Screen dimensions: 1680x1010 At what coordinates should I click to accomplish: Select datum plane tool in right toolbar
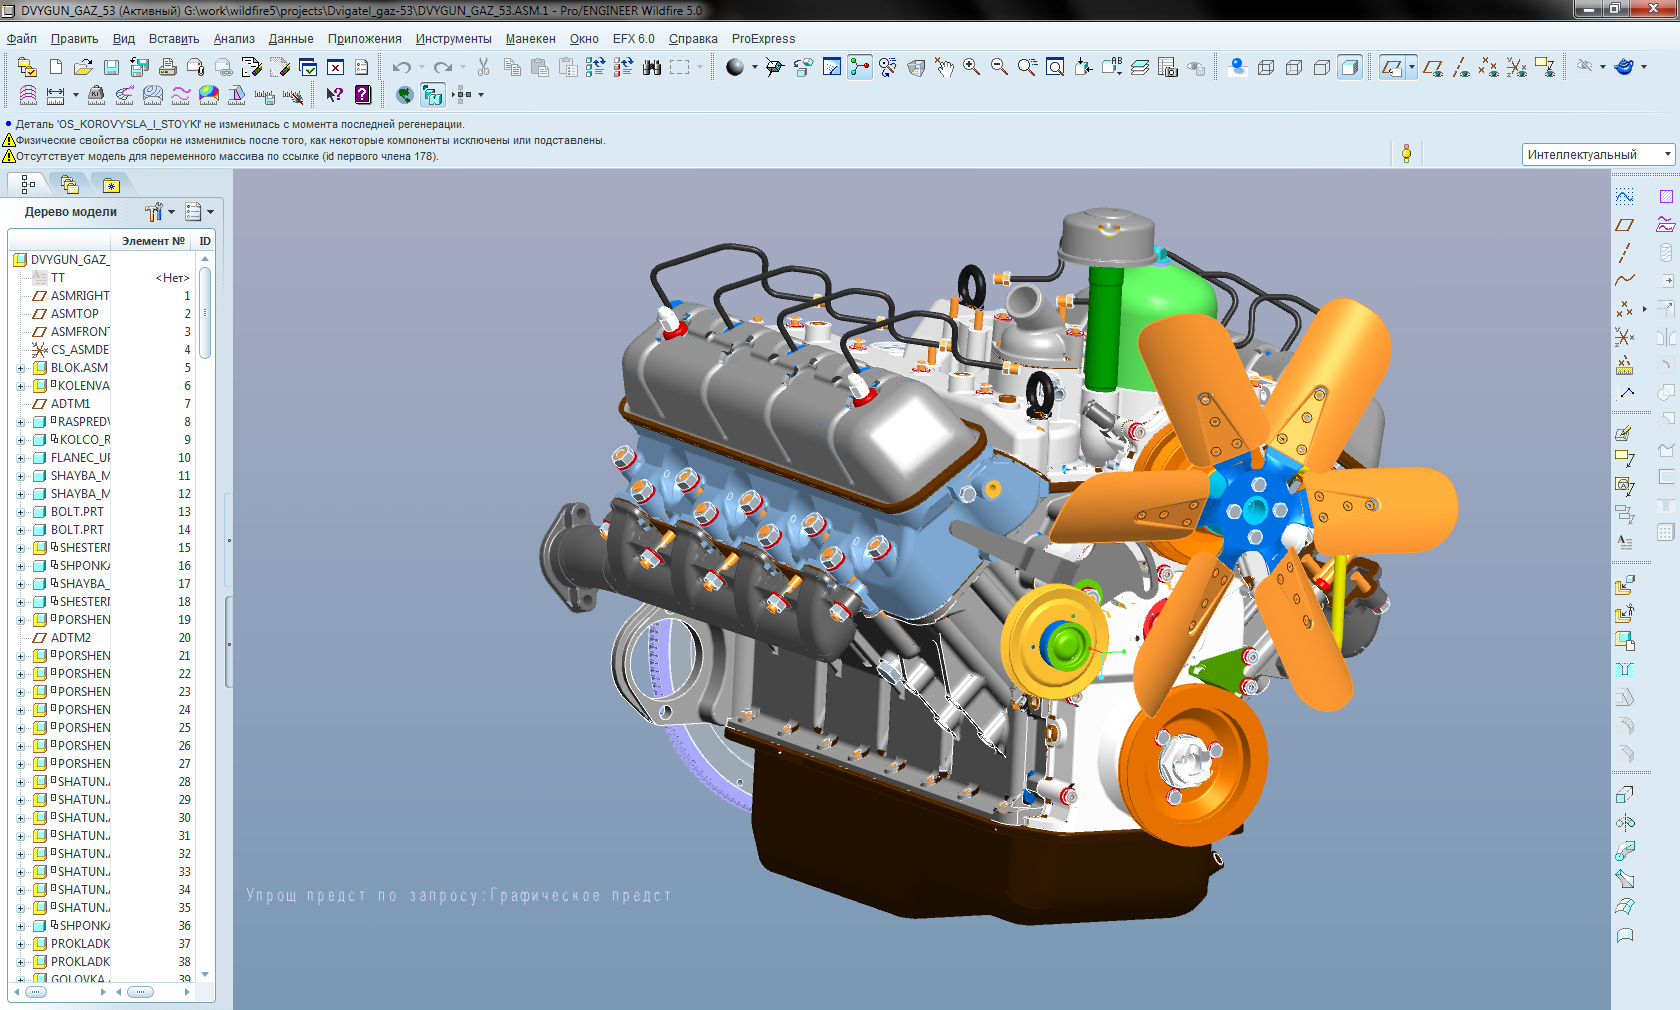coord(1625,225)
